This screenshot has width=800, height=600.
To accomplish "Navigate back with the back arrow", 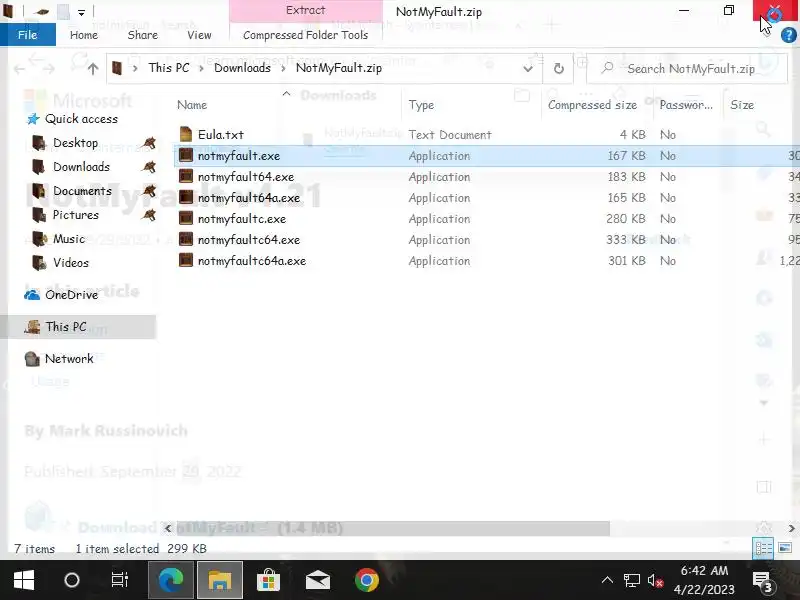I will [x=19, y=68].
